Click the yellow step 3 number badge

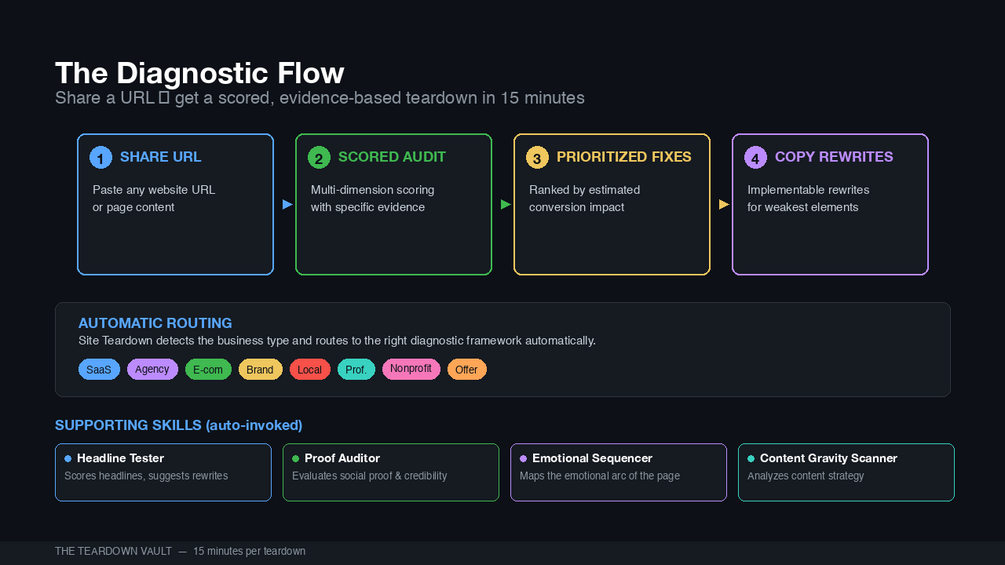tap(537, 158)
